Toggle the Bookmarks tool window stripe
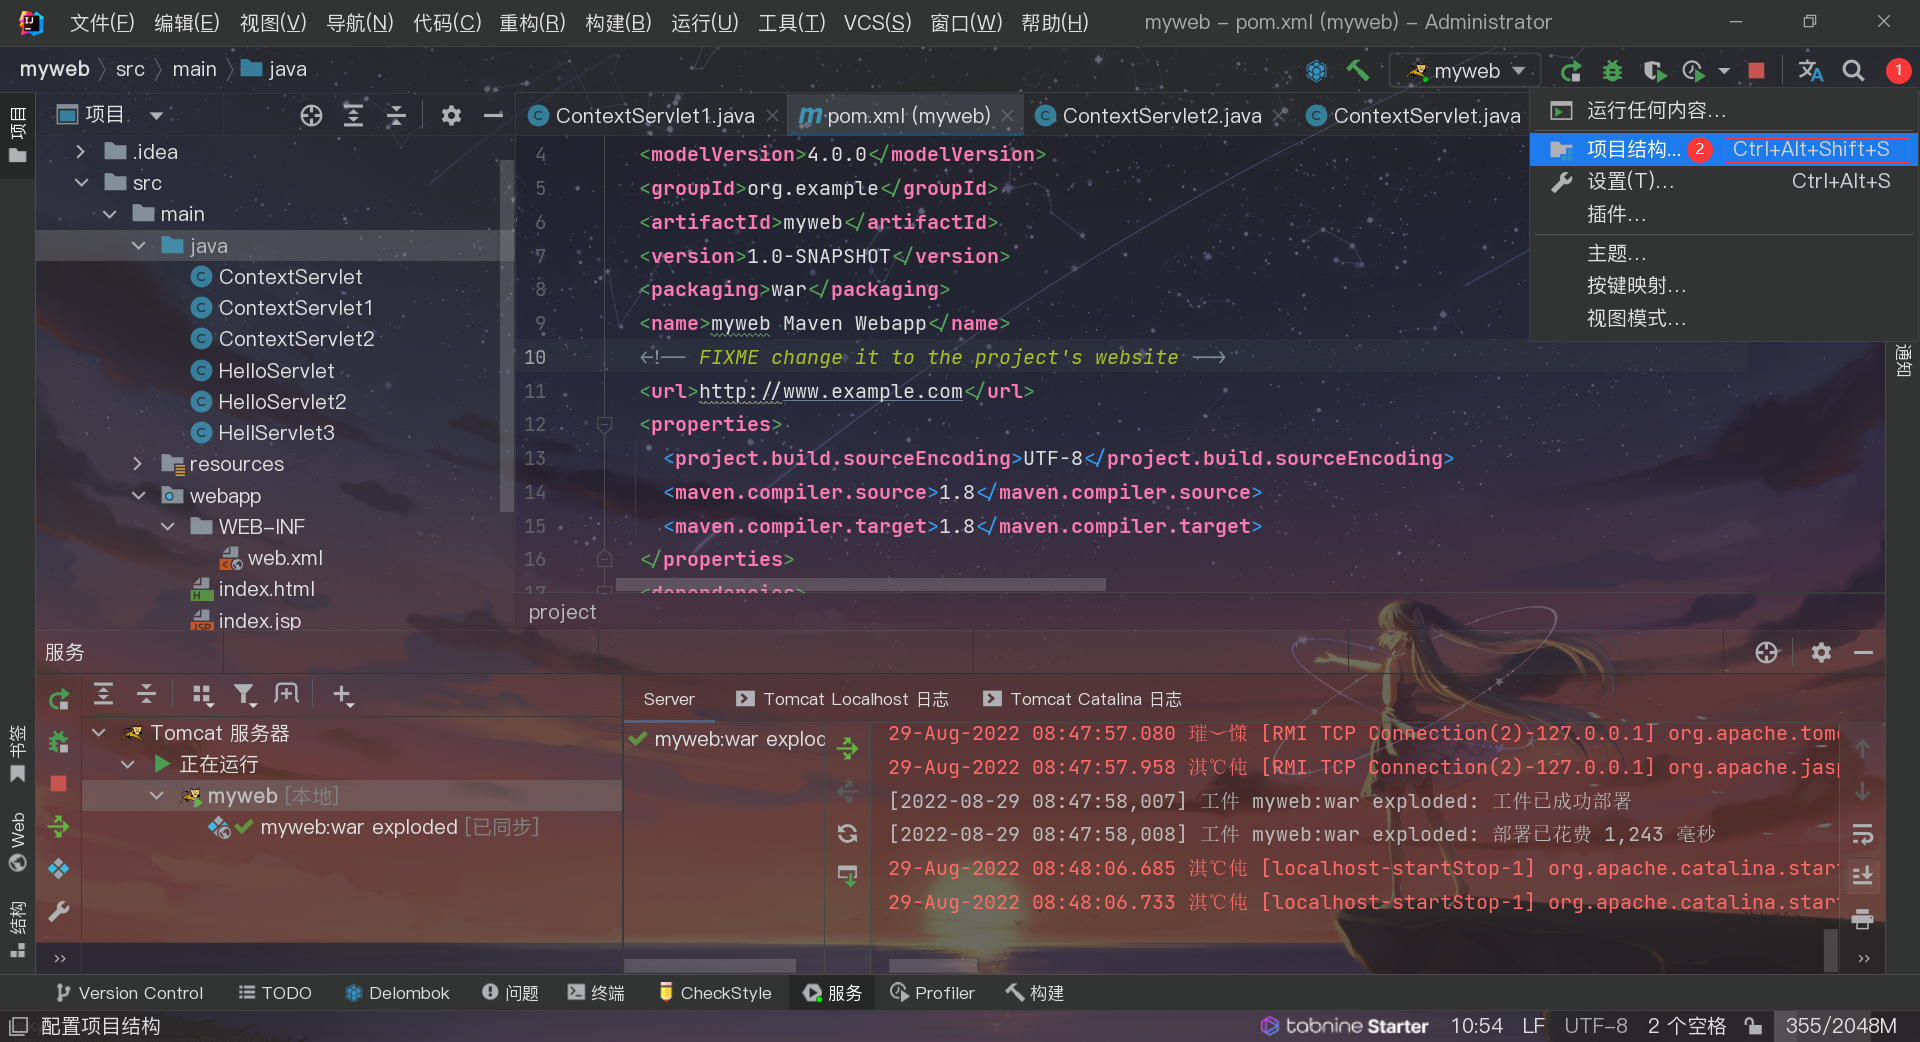Image resolution: width=1920 pixels, height=1042 pixels. [17, 756]
